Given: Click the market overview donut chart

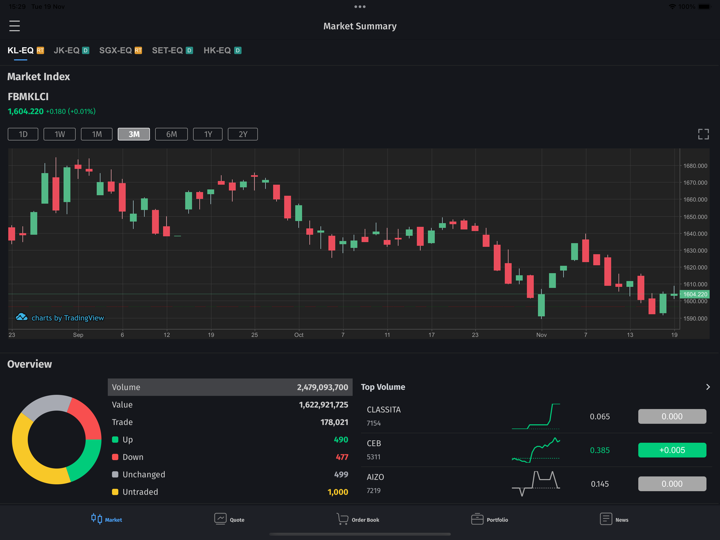Looking at the screenshot, I should (x=56, y=440).
